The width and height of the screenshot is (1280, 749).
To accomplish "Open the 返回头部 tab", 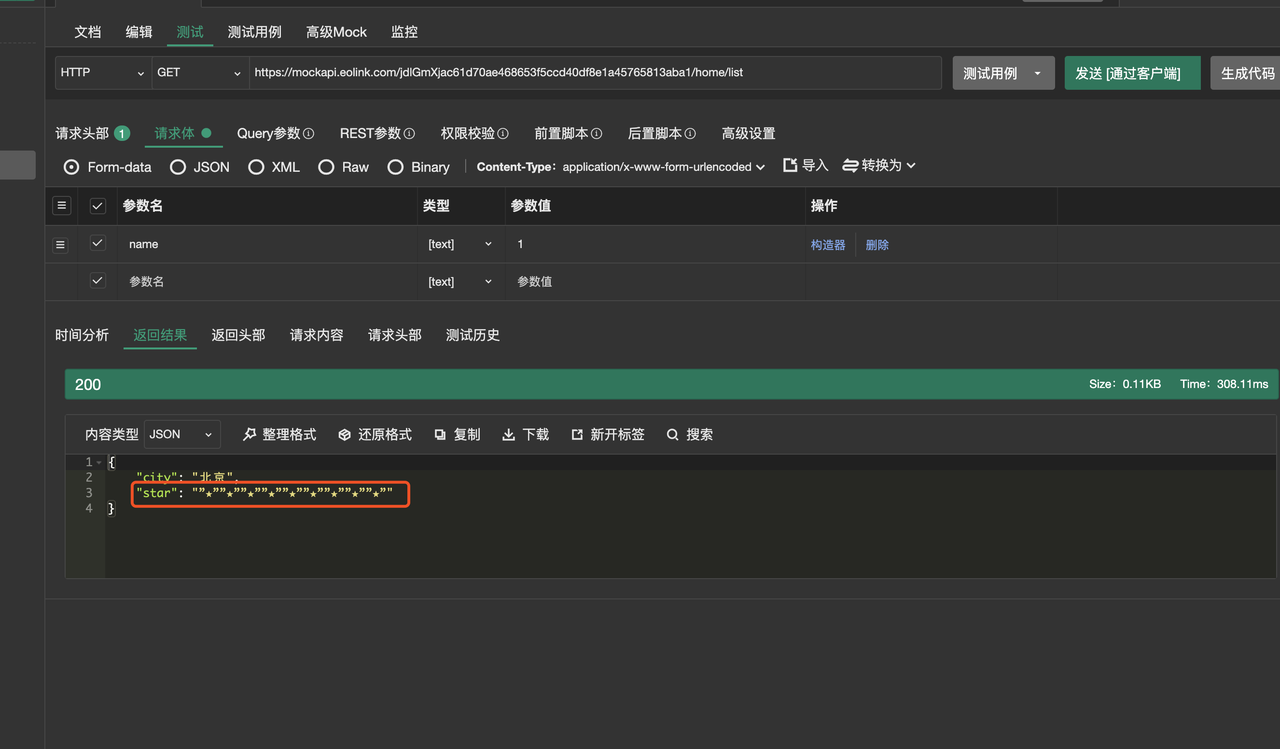I will (x=238, y=335).
